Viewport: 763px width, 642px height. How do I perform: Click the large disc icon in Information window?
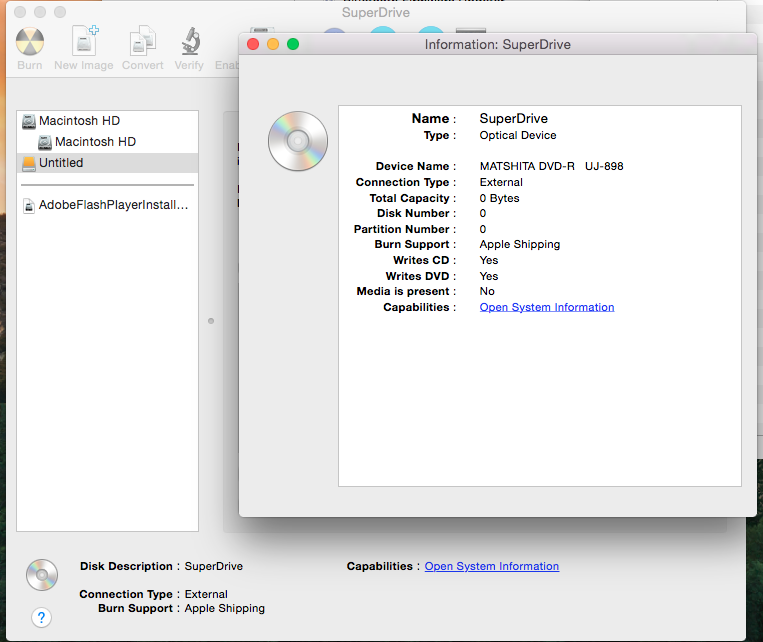(x=298, y=141)
